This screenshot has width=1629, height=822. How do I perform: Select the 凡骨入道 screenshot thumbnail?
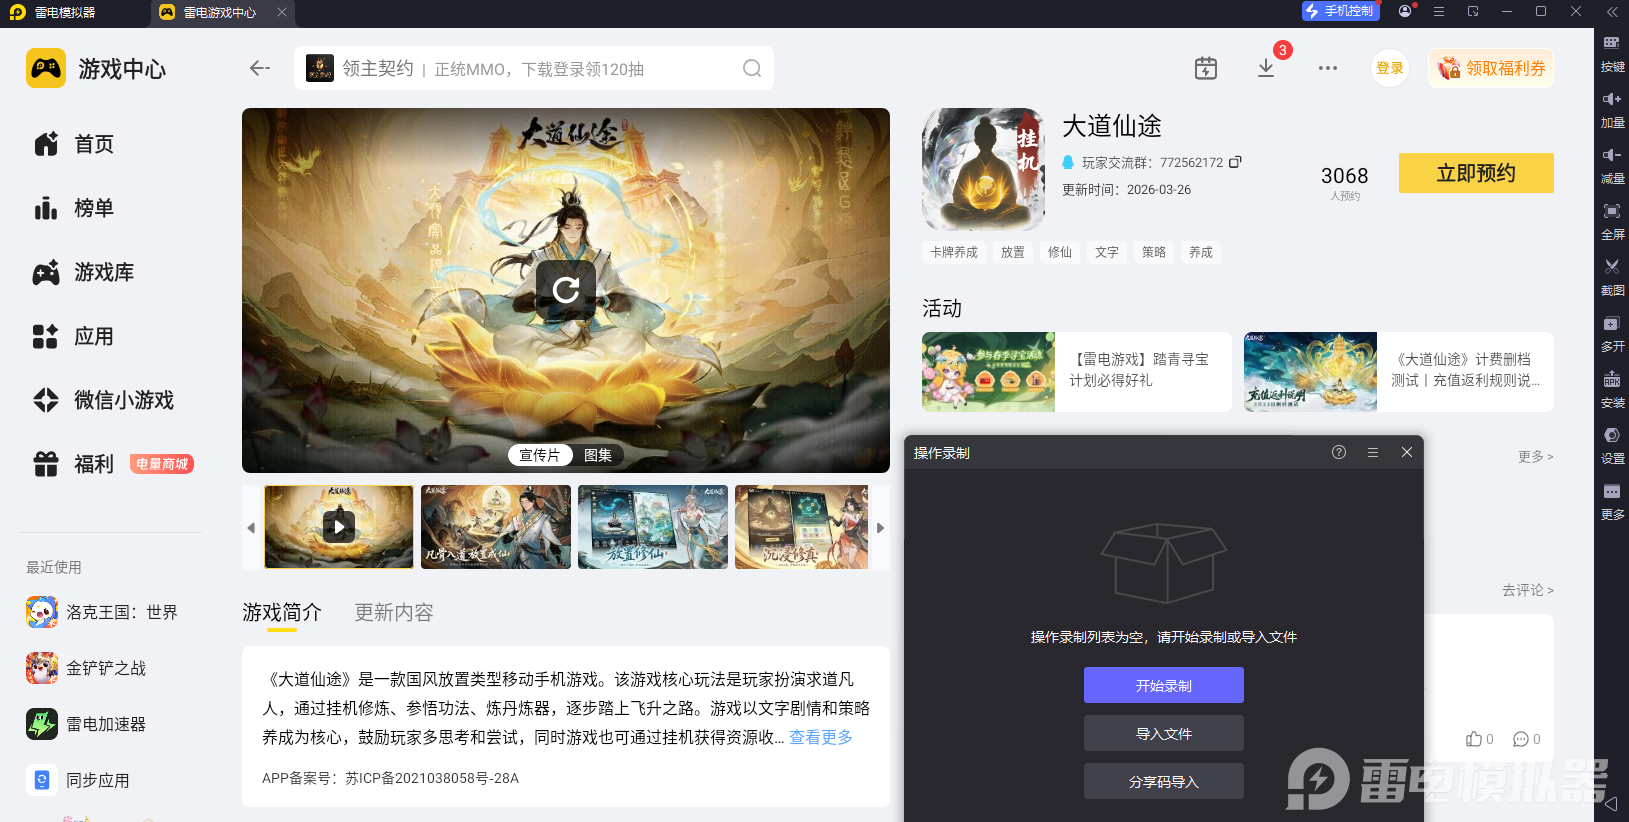coord(496,527)
